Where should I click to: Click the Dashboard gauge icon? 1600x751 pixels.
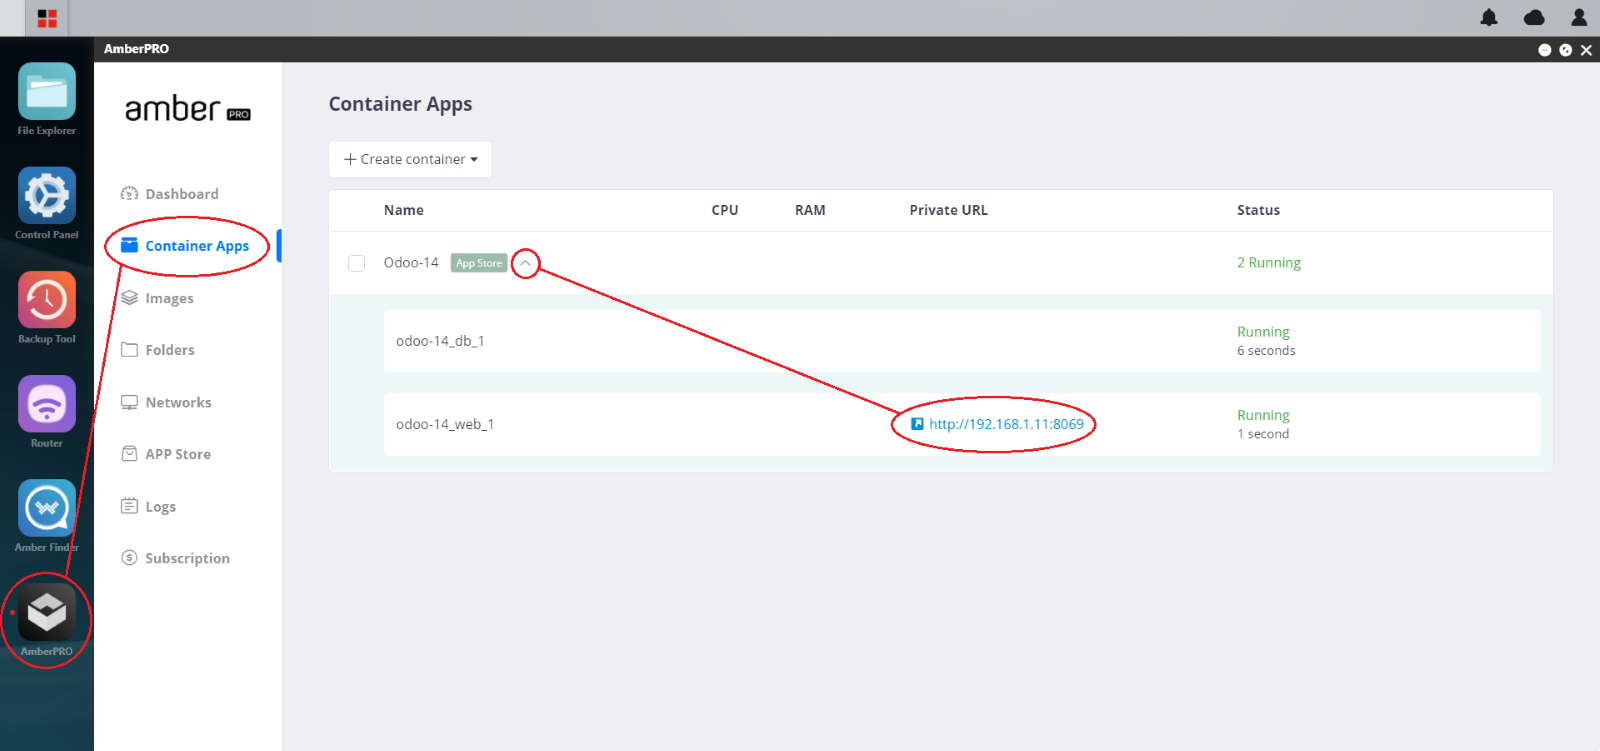(x=129, y=194)
